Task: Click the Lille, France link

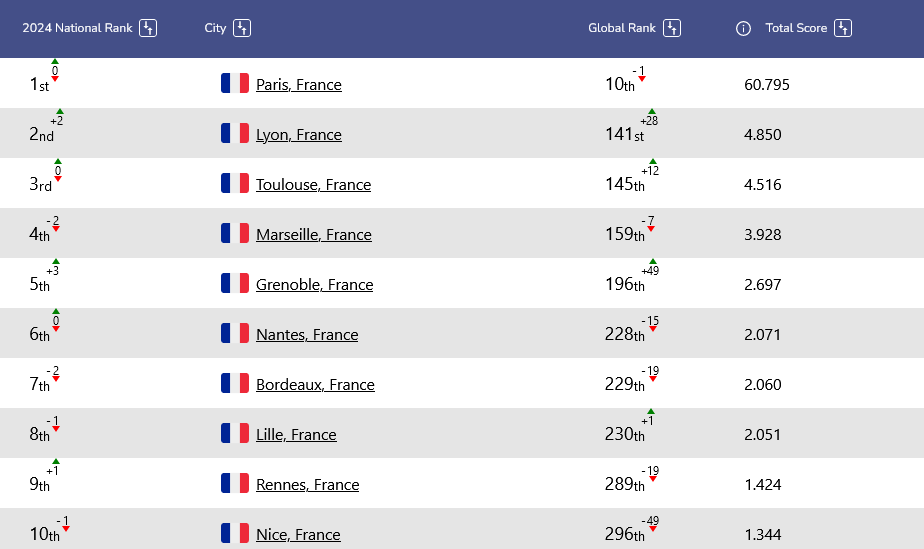Action: point(296,435)
